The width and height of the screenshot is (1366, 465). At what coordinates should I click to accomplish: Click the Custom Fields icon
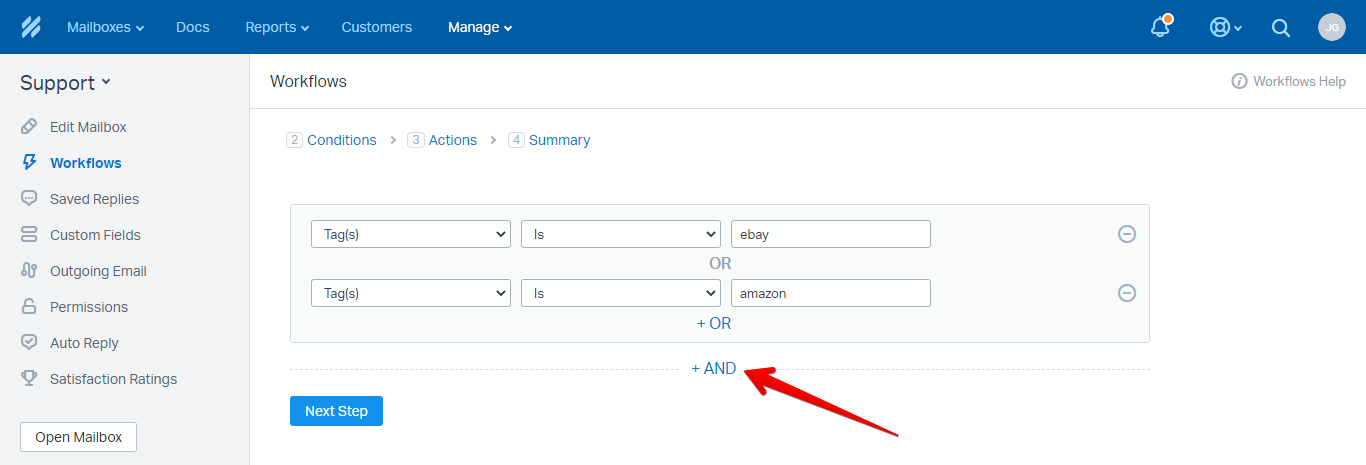30,235
